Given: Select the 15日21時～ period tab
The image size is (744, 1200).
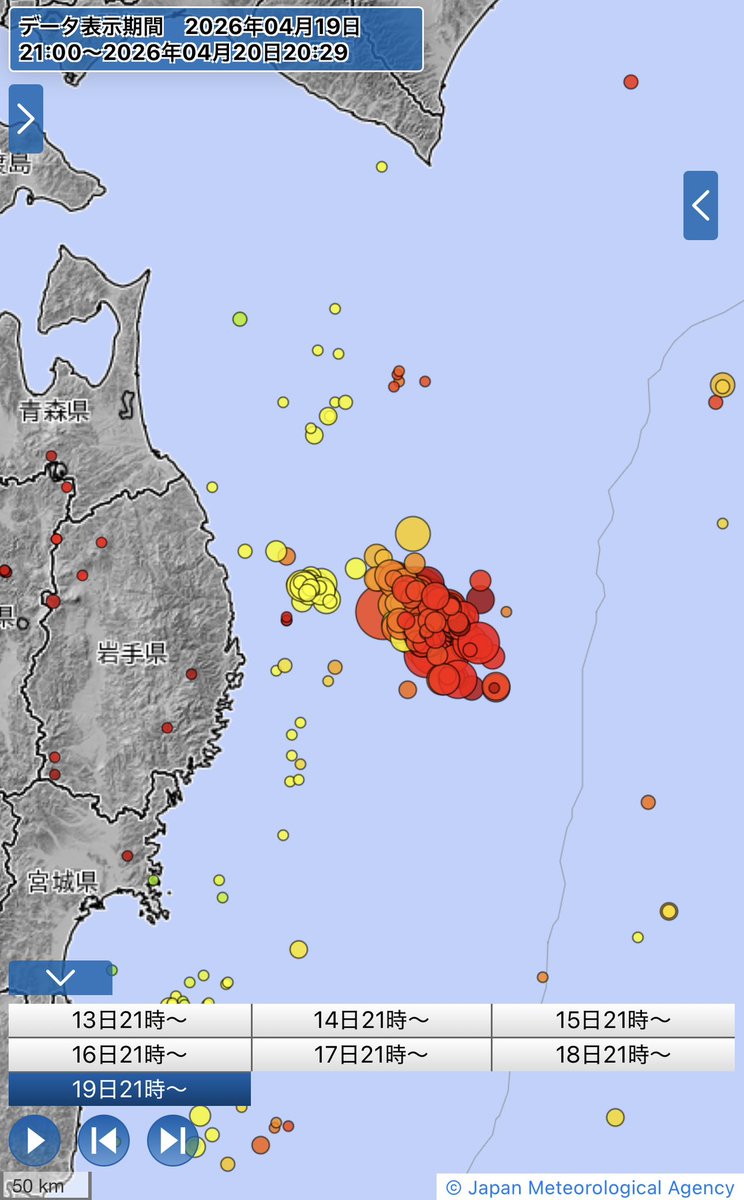Looking at the screenshot, I should 613,1021.
